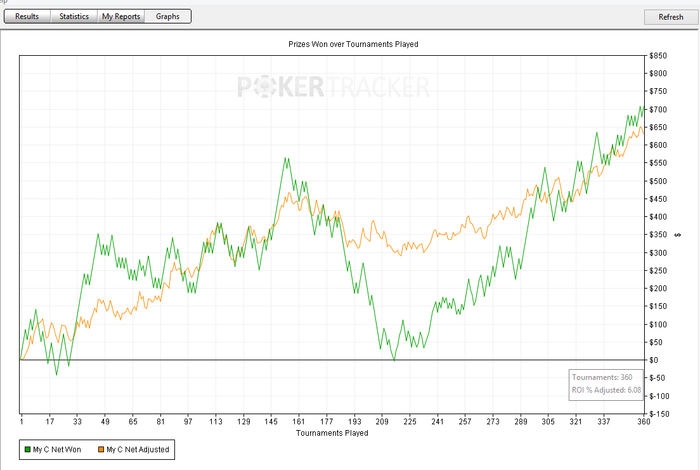
Task: Click the 193 x-axis tick label
Action: point(354,421)
